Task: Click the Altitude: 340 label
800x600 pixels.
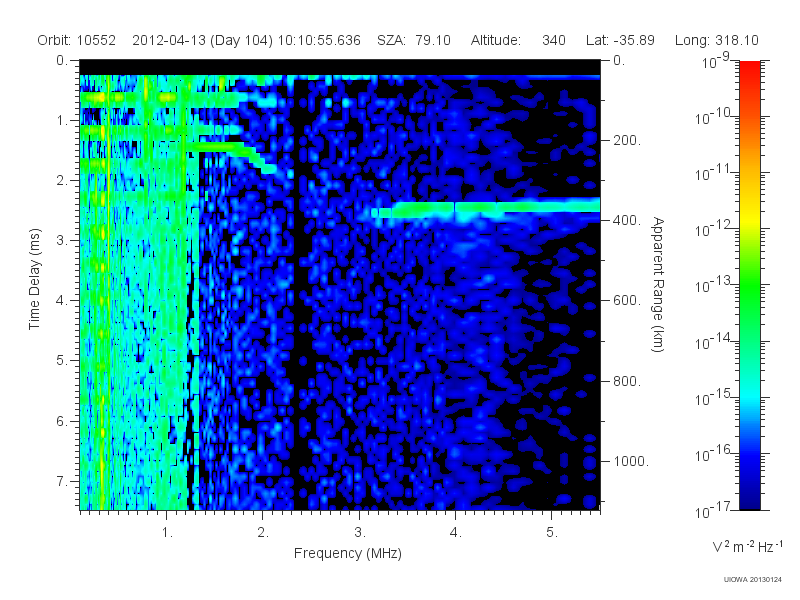Action: coord(518,40)
